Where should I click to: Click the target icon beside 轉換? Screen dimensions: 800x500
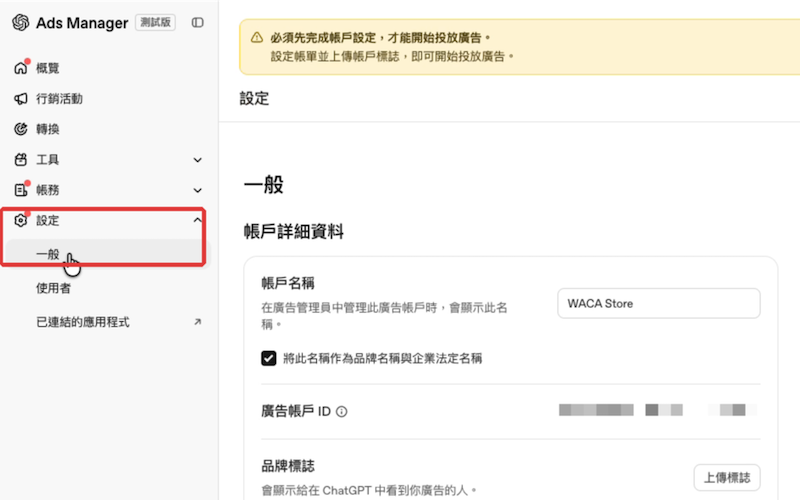click(x=20, y=129)
